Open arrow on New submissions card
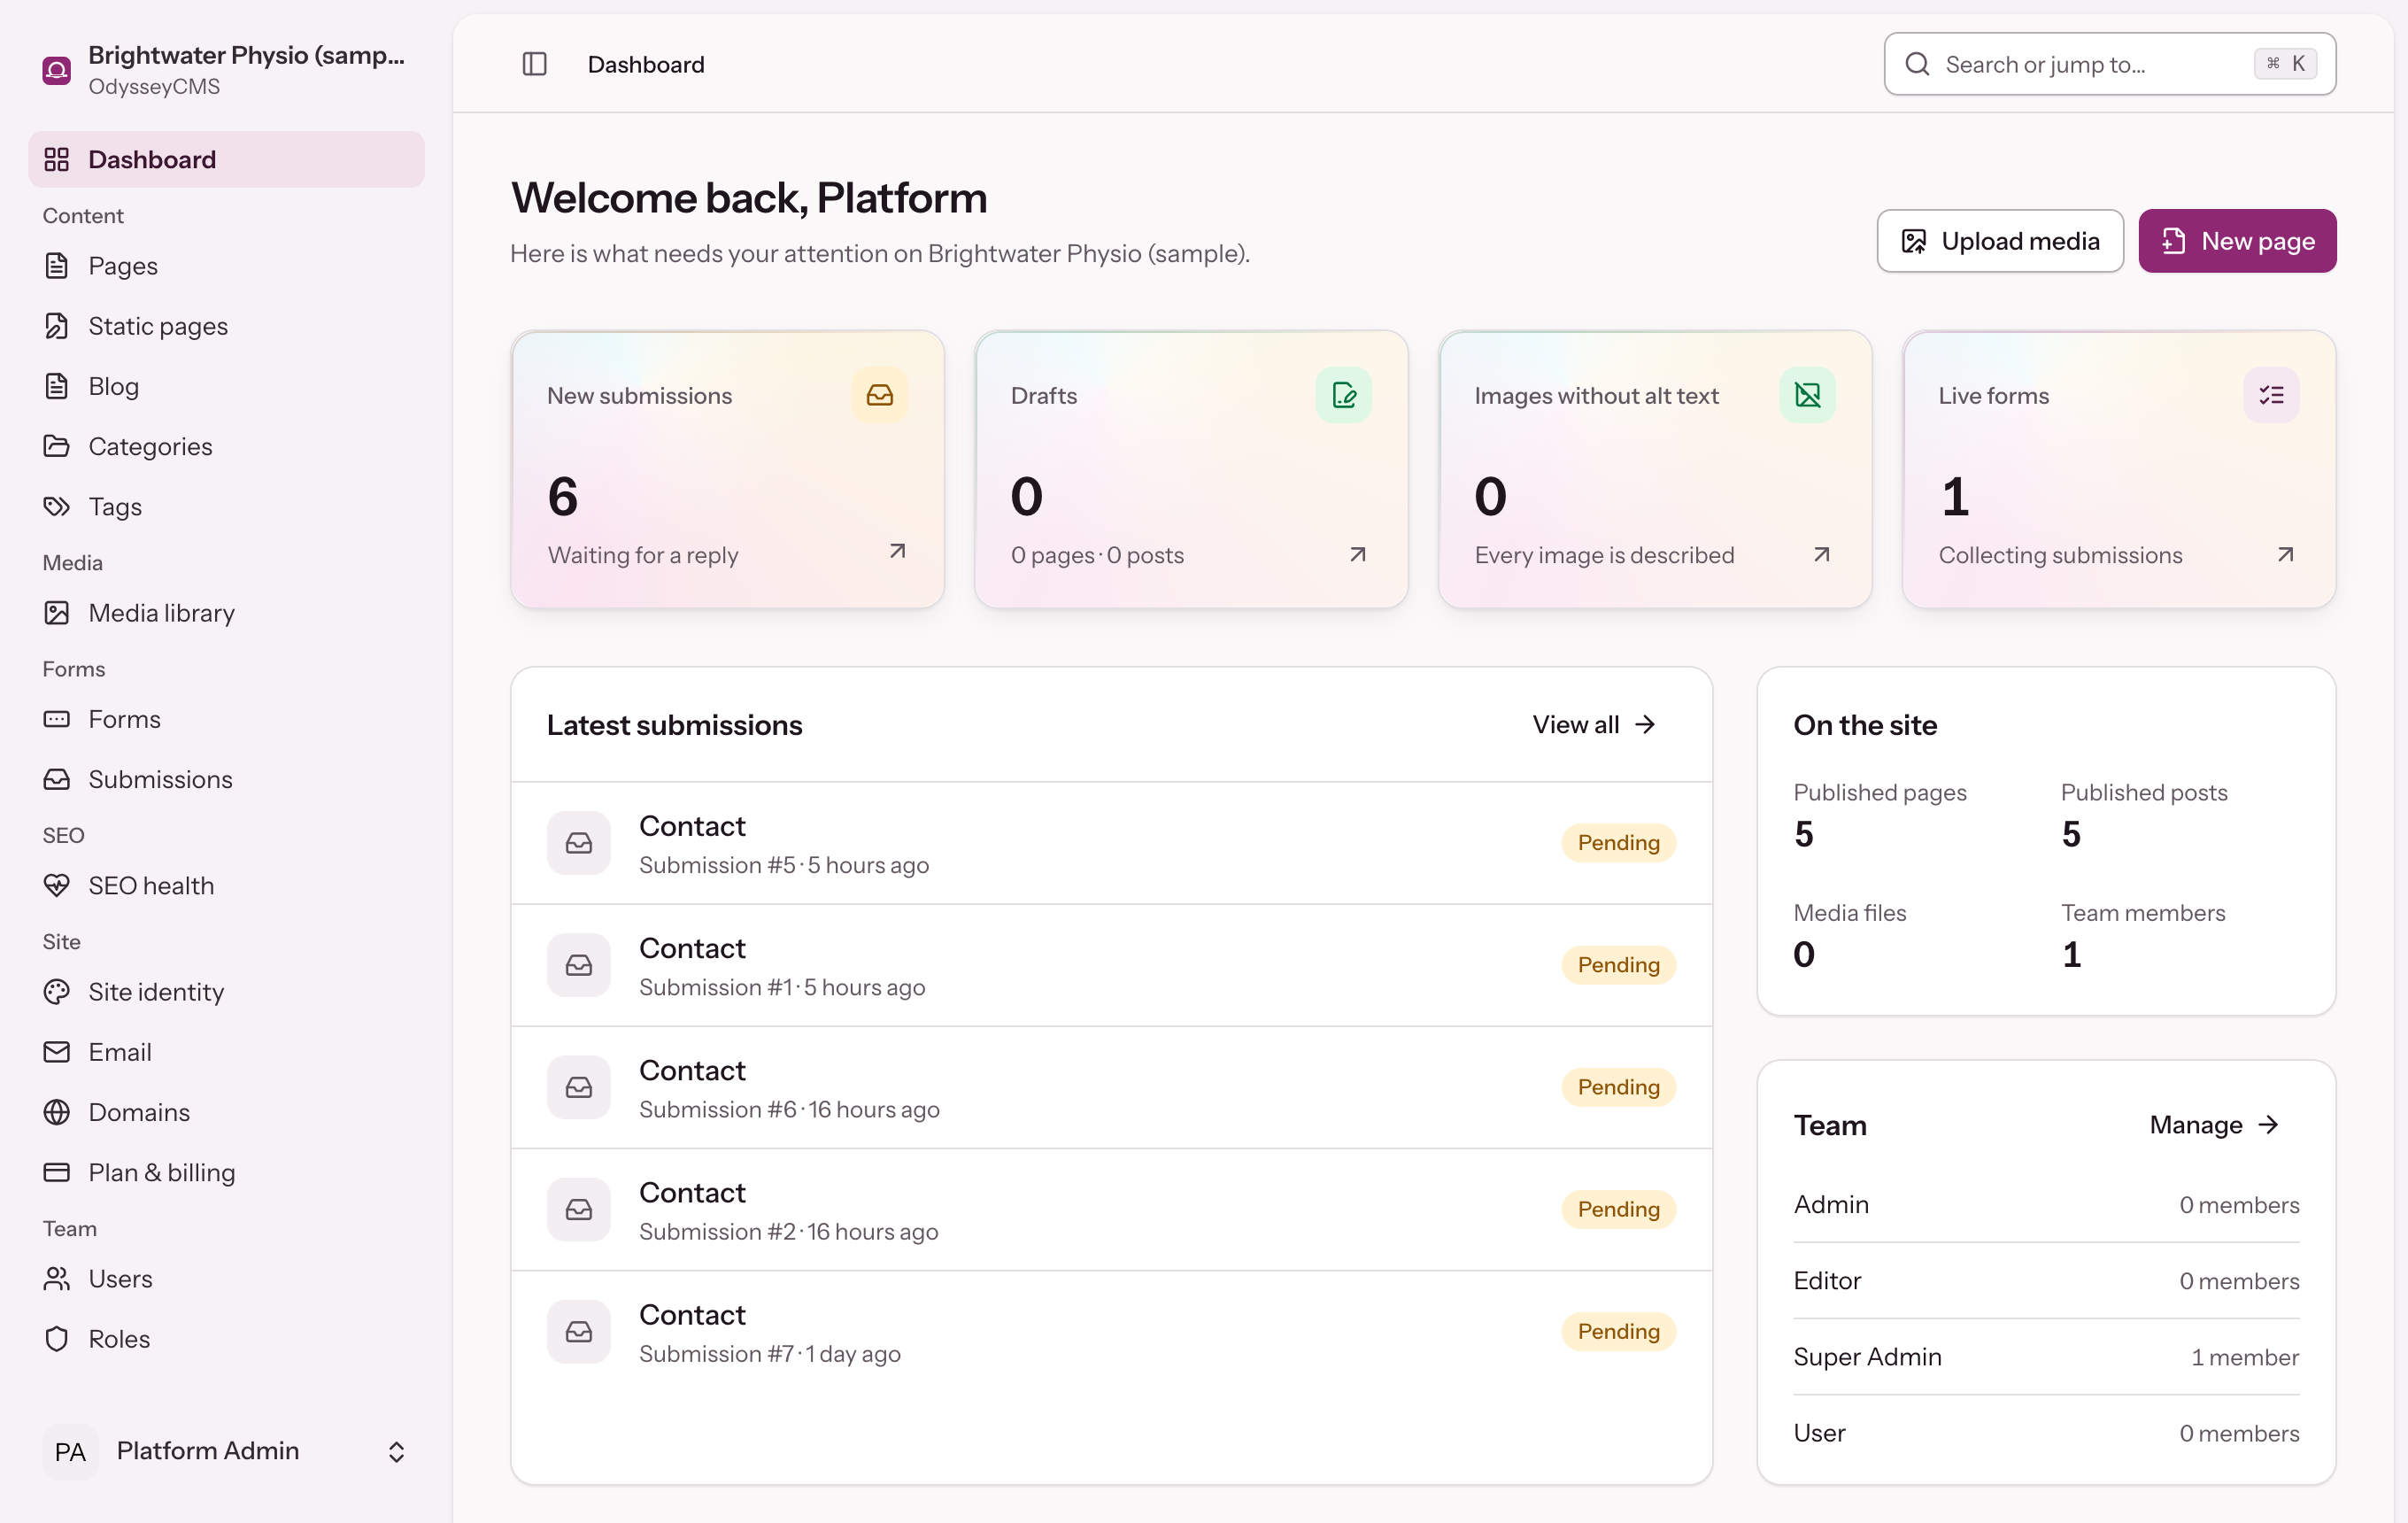 898,551
